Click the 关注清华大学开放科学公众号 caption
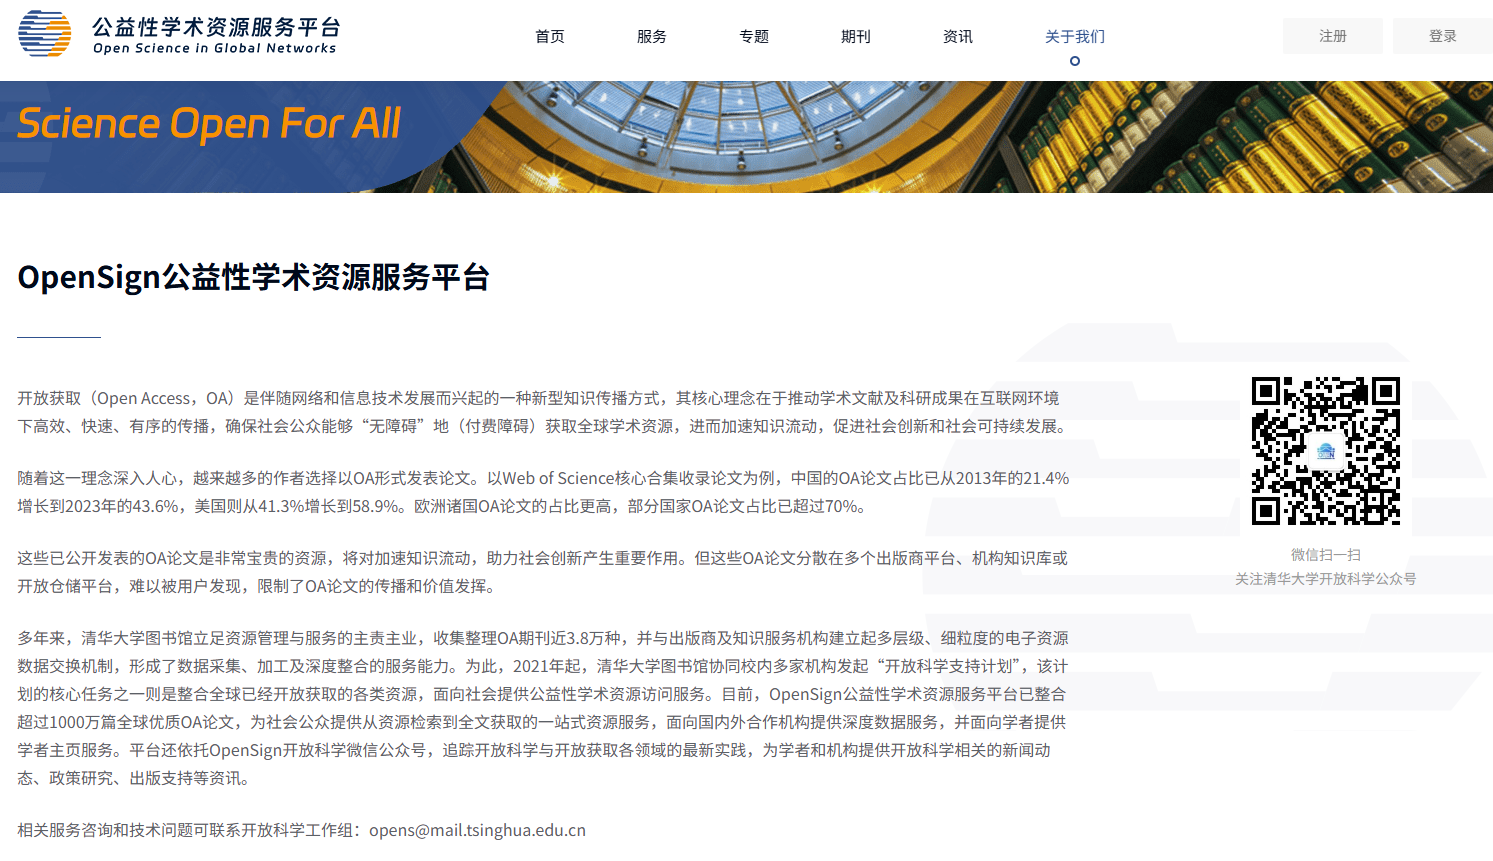This screenshot has width=1493, height=861. pos(1326,579)
